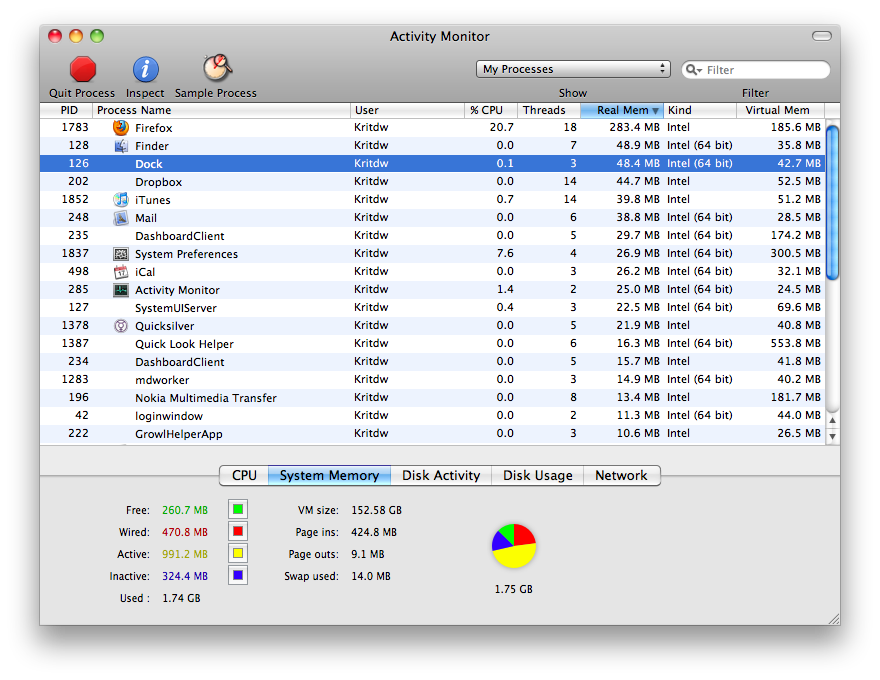
Task: Click the Finder icon in process list
Action: coord(121,146)
